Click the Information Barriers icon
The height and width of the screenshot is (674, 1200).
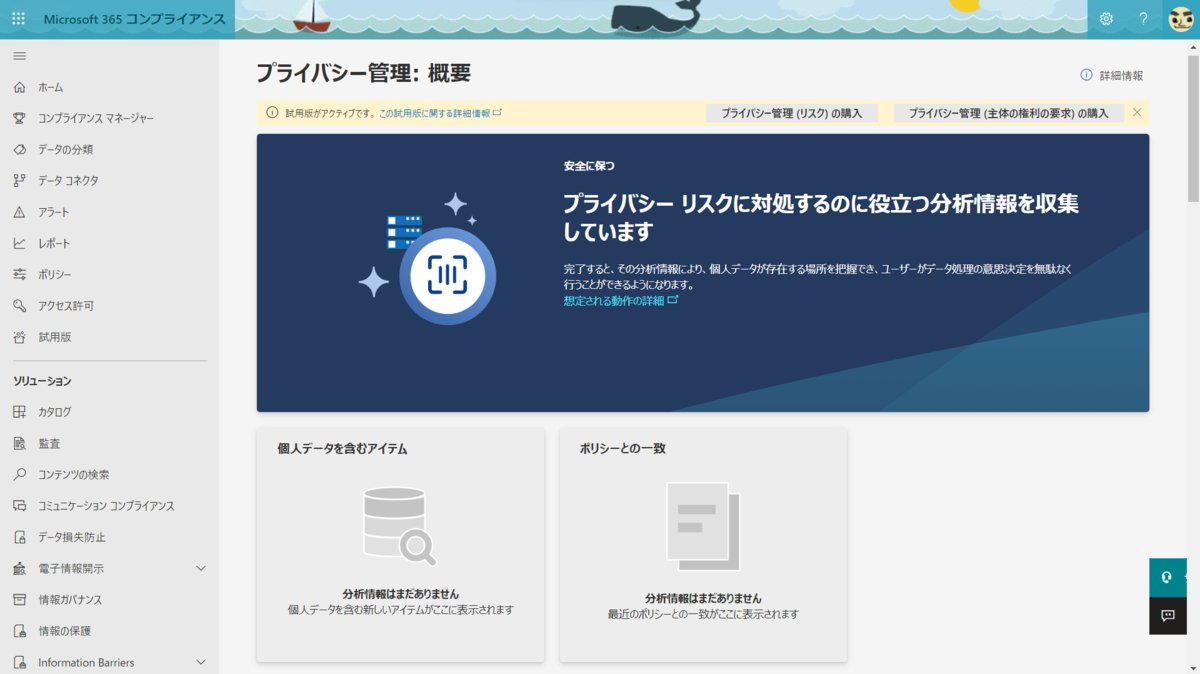[19, 662]
